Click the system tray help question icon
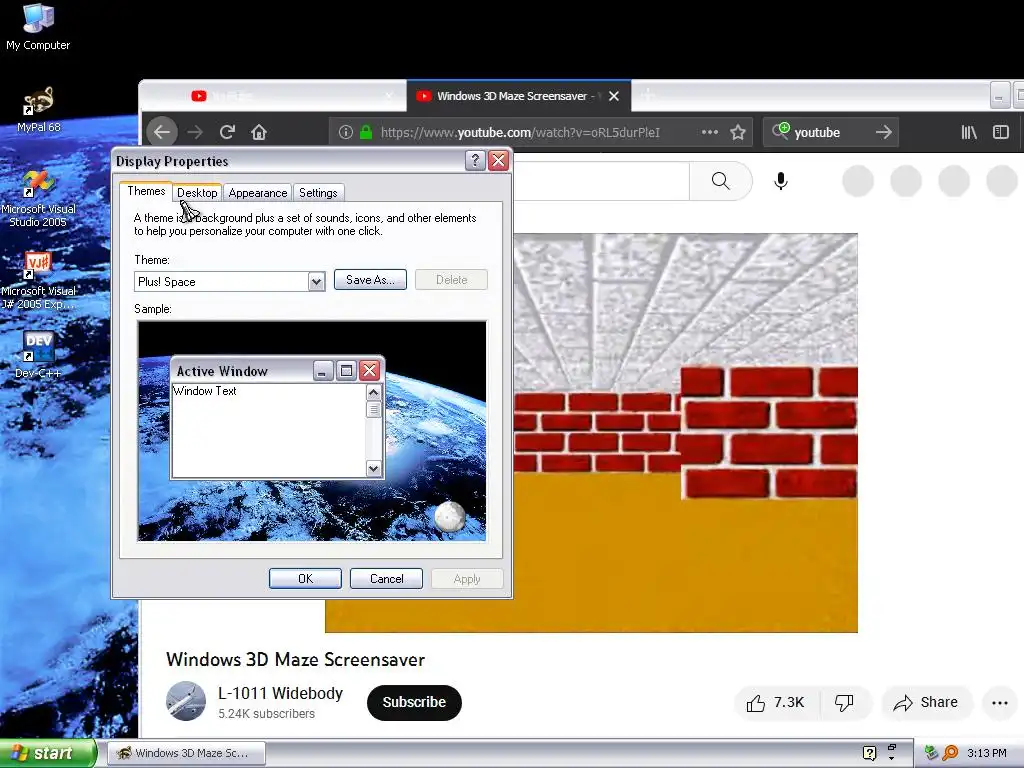The image size is (1024, 768). [869, 753]
